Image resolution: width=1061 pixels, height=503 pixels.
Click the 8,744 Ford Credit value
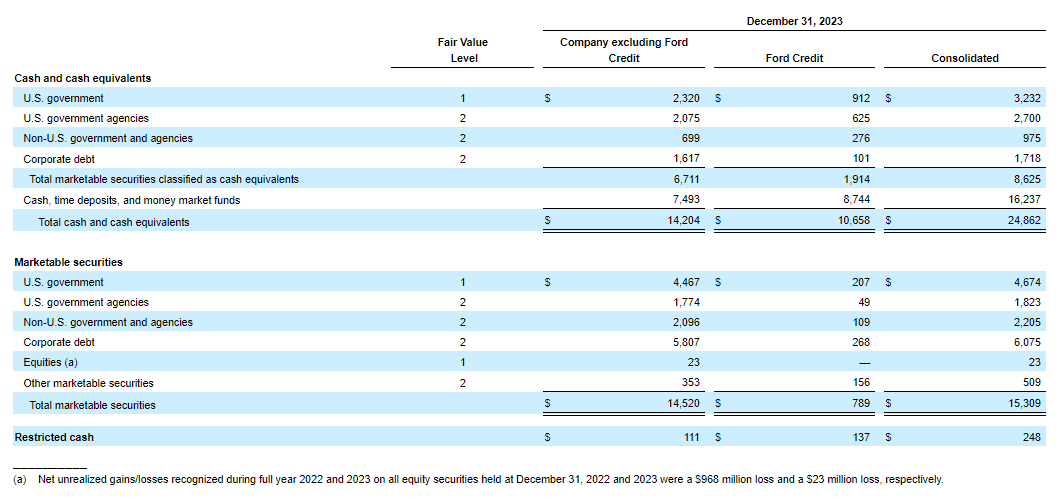(x=856, y=200)
